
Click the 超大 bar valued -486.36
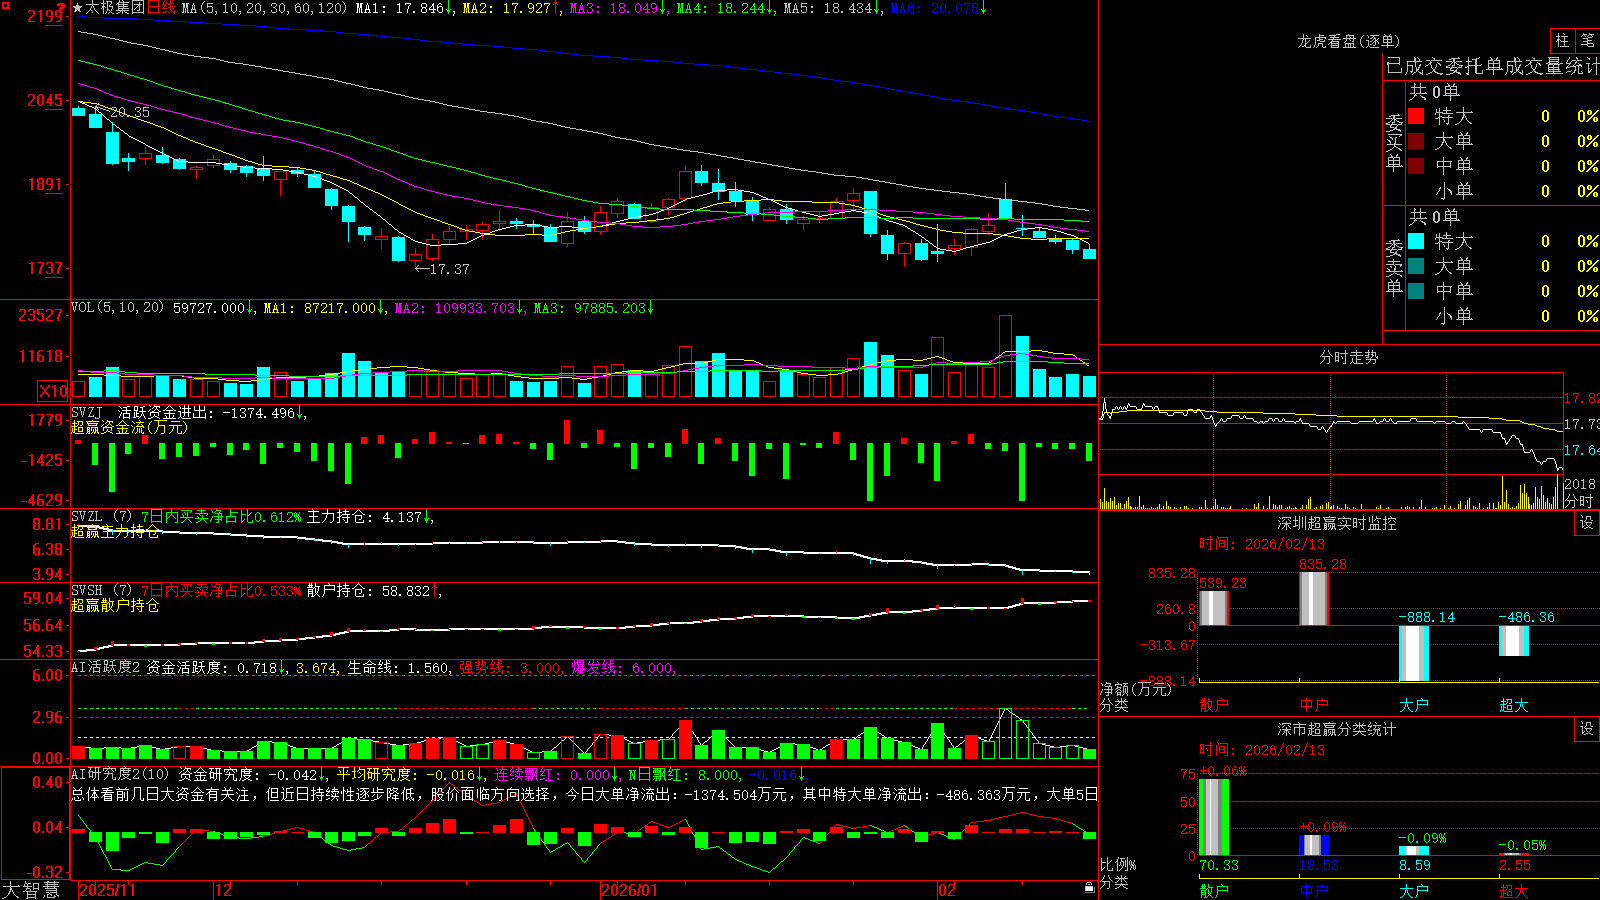tap(1514, 641)
